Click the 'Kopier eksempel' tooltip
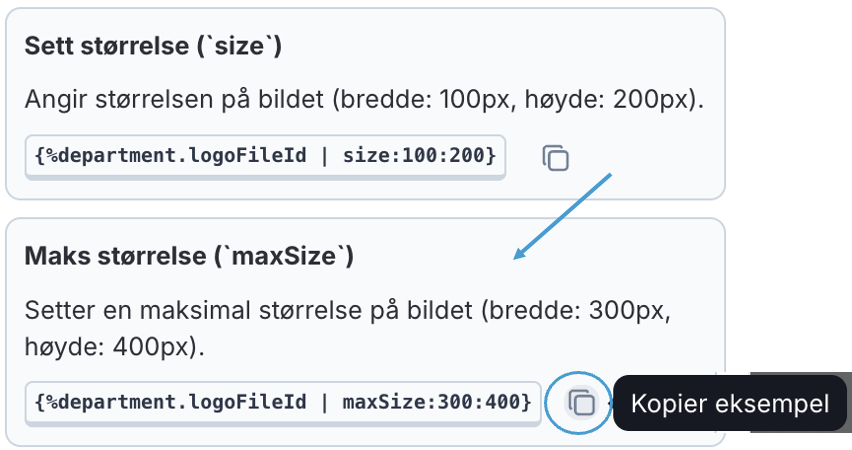This screenshot has height=450, width=852. tap(730, 404)
